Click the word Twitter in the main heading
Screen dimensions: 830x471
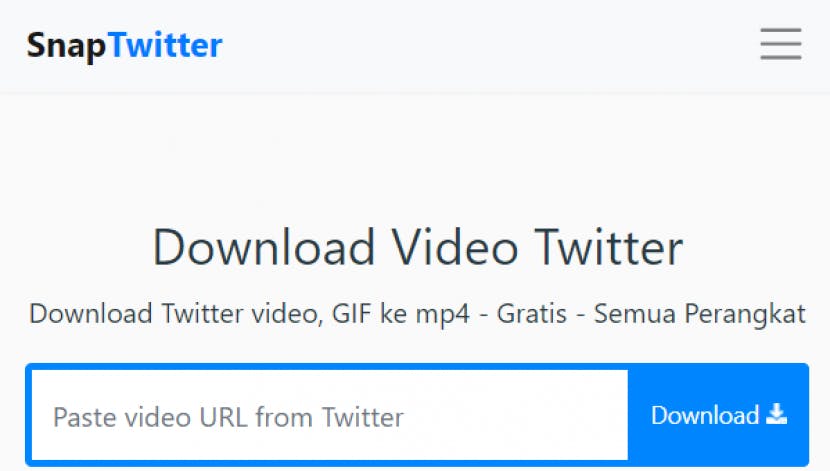pyautogui.click(x=609, y=247)
